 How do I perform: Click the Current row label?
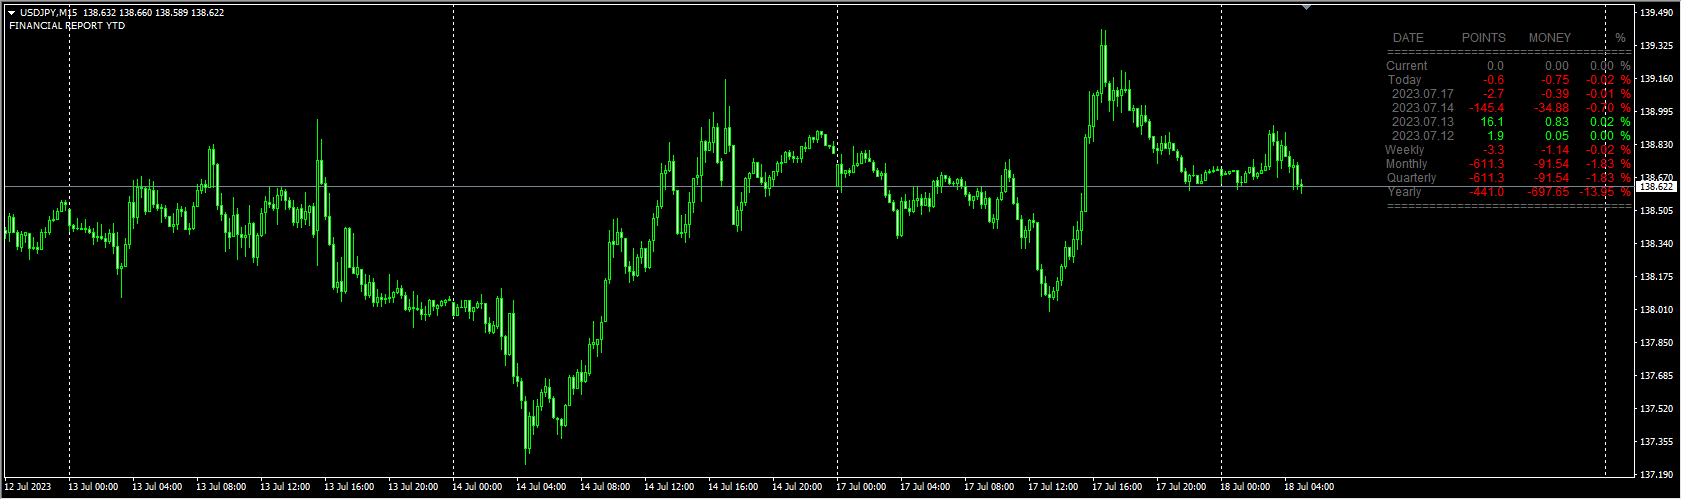click(x=1406, y=66)
